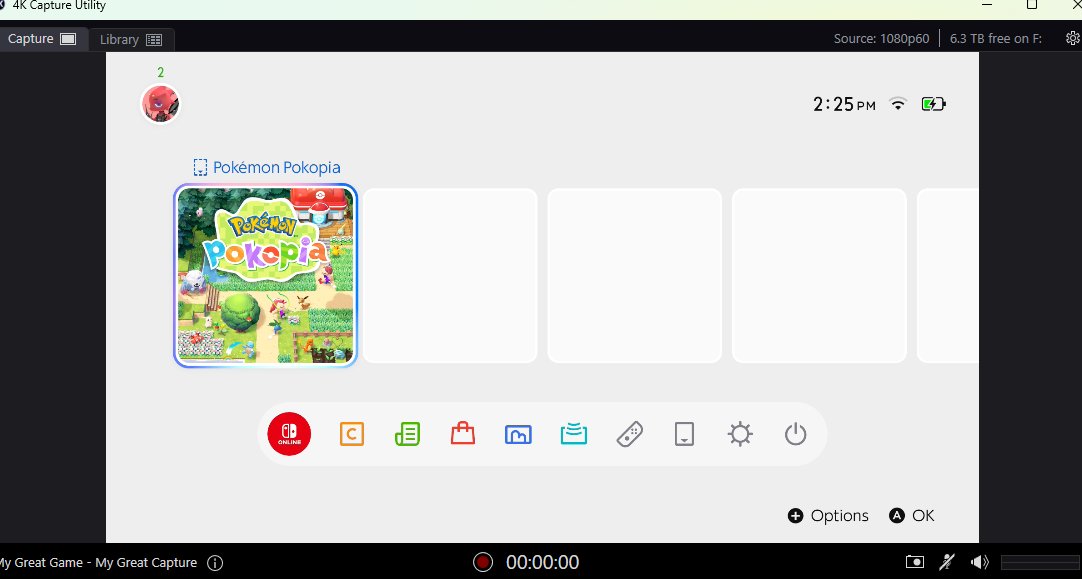1082x579 pixels.
Task: Switch to the Library tab
Action: 131,39
